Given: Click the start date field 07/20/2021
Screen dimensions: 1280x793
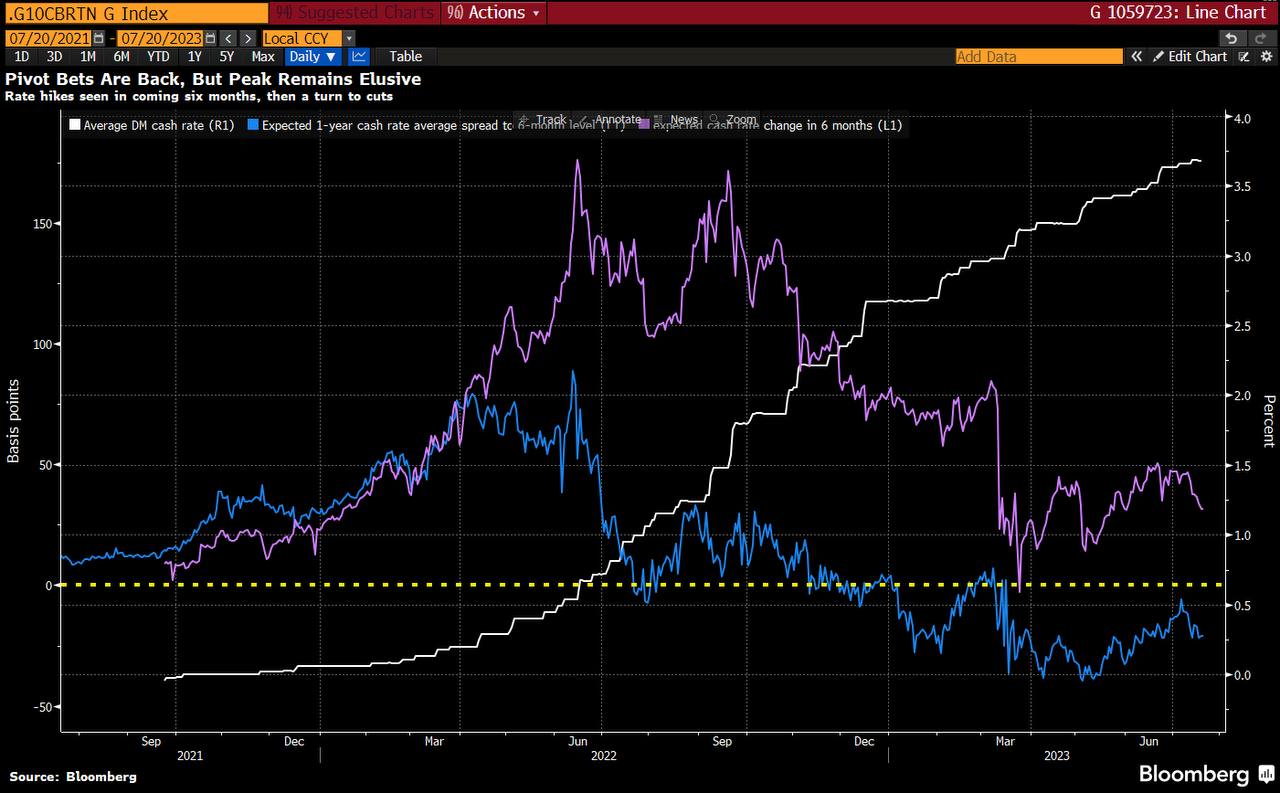Looking at the screenshot, I should 49,38.
